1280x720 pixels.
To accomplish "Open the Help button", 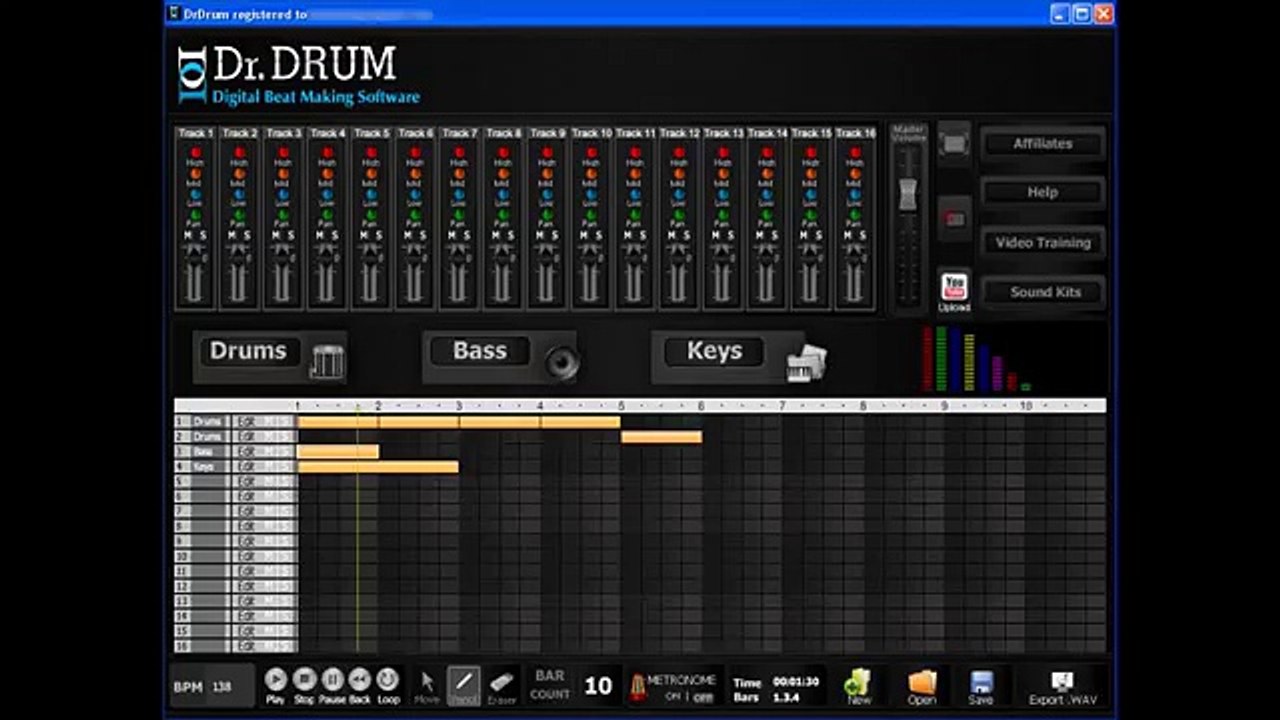I will coord(1043,192).
